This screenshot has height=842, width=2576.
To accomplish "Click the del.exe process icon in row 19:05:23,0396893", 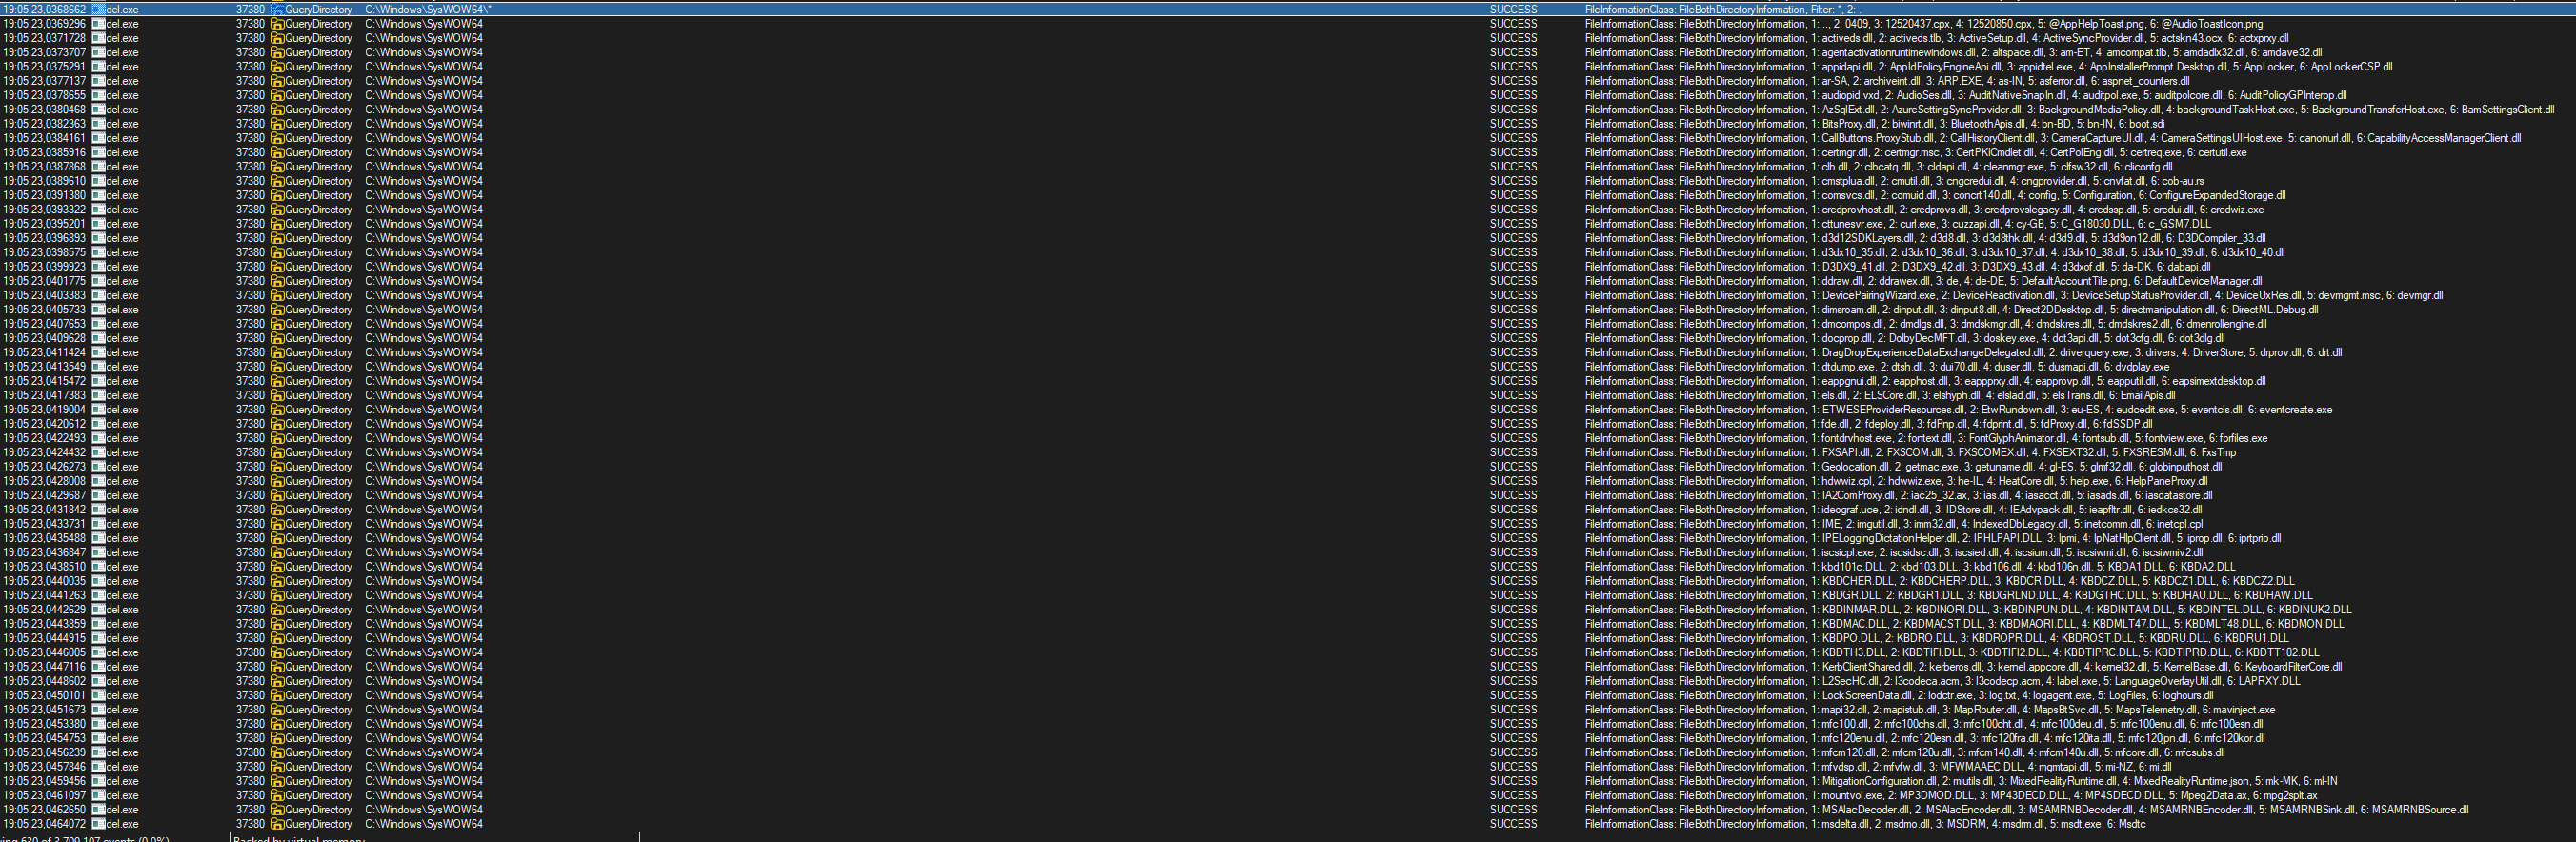I will click(x=98, y=238).
